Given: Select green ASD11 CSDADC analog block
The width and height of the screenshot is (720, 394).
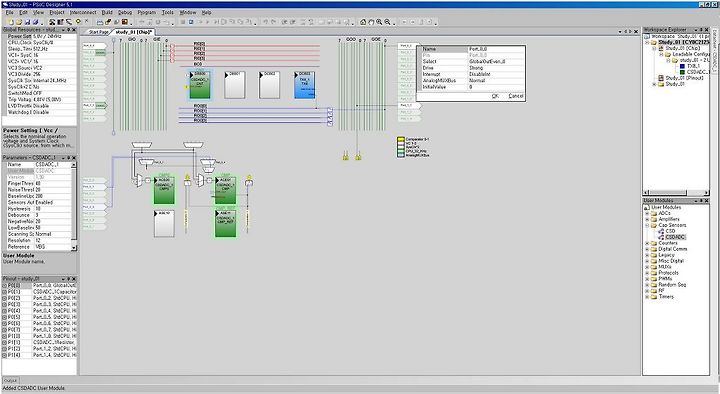Looking at the screenshot, I should tap(225, 224).
